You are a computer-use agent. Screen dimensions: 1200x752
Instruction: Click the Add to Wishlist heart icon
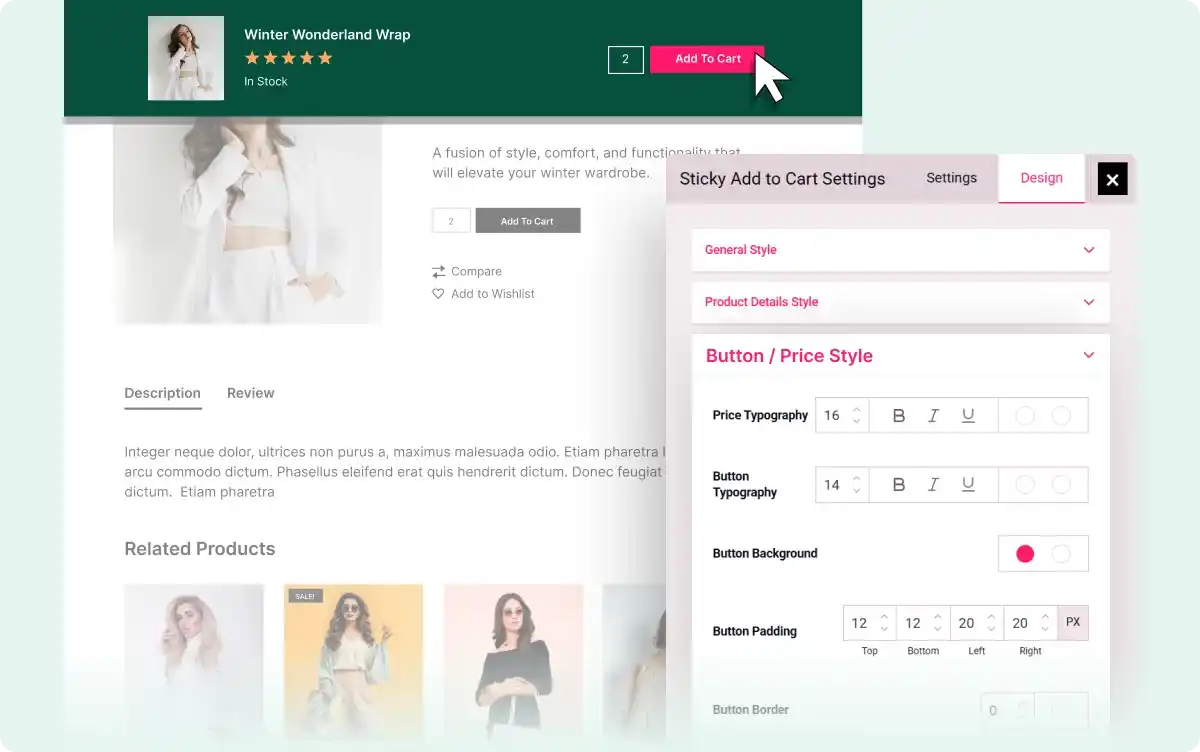[438, 294]
